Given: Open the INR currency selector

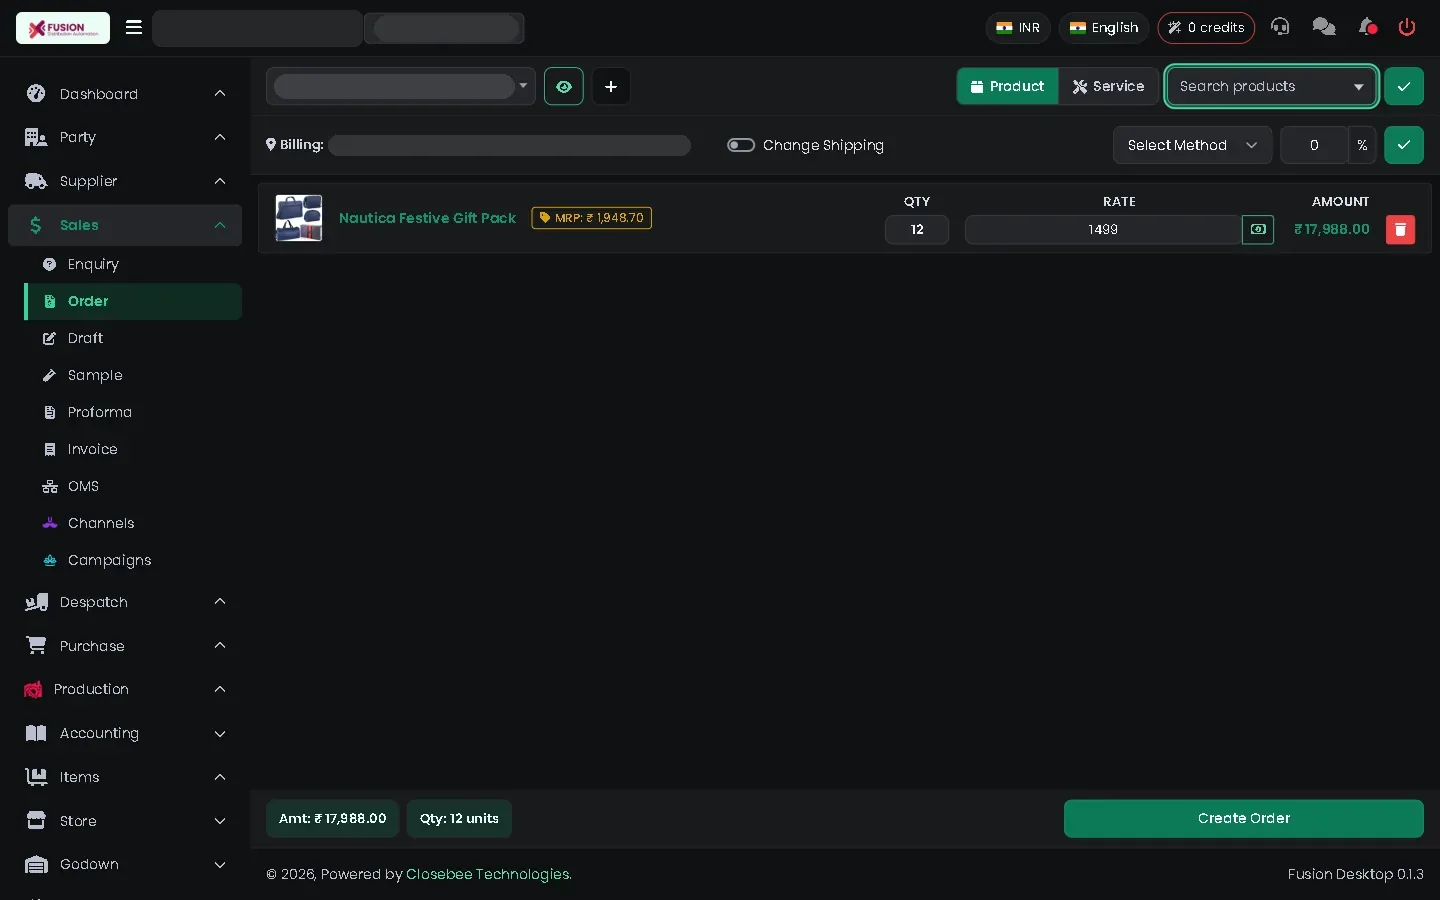Looking at the screenshot, I should 1018,28.
